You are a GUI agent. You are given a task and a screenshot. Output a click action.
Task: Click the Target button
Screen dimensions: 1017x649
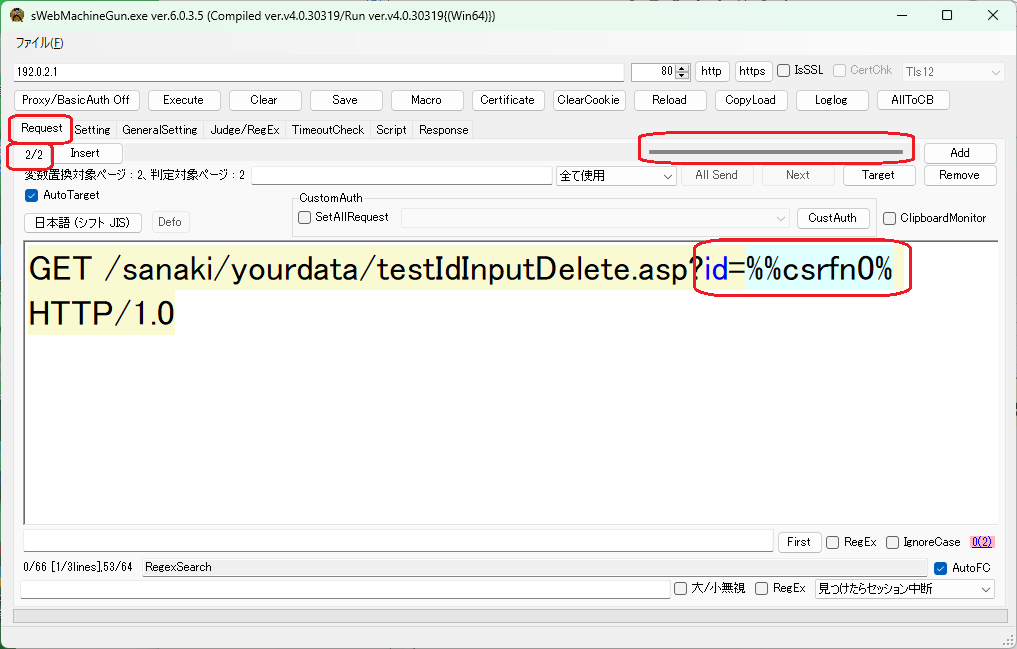click(878, 175)
